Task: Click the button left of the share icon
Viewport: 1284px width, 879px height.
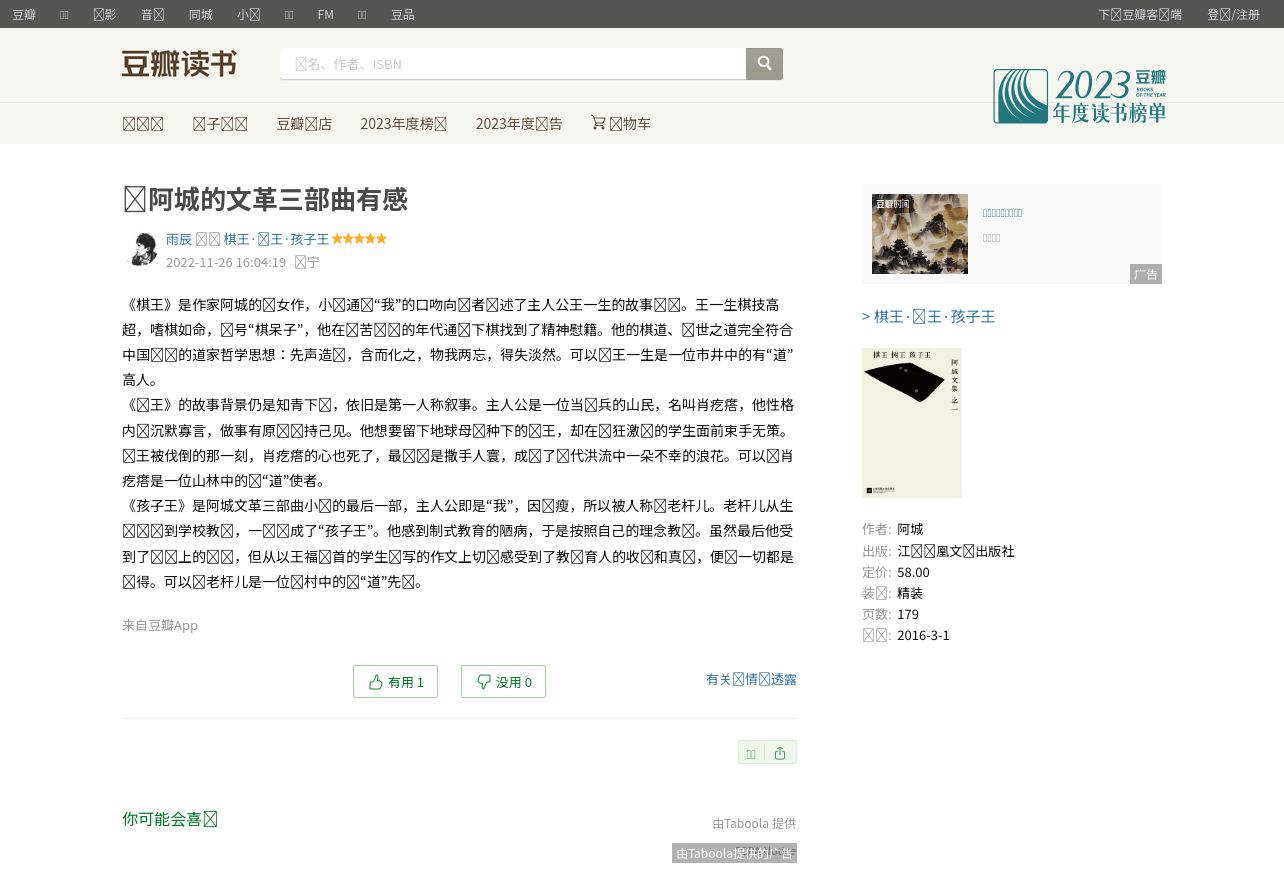Action: (x=752, y=753)
